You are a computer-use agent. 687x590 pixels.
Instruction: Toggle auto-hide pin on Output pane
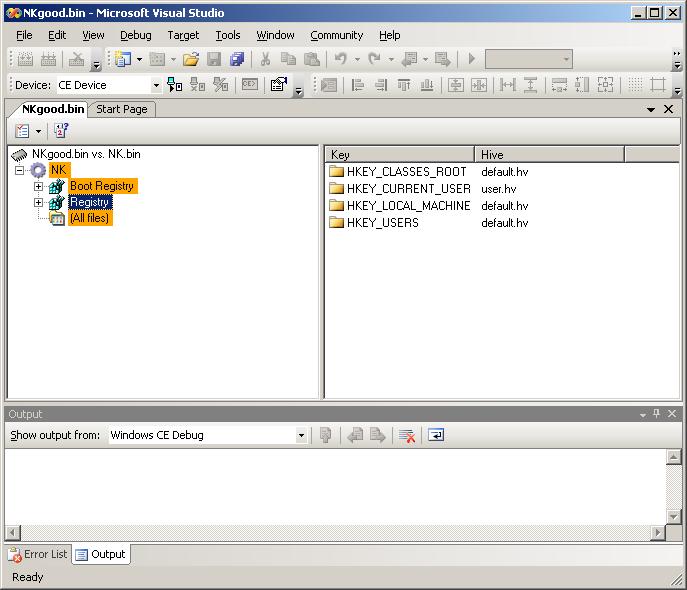pyautogui.click(x=656, y=413)
